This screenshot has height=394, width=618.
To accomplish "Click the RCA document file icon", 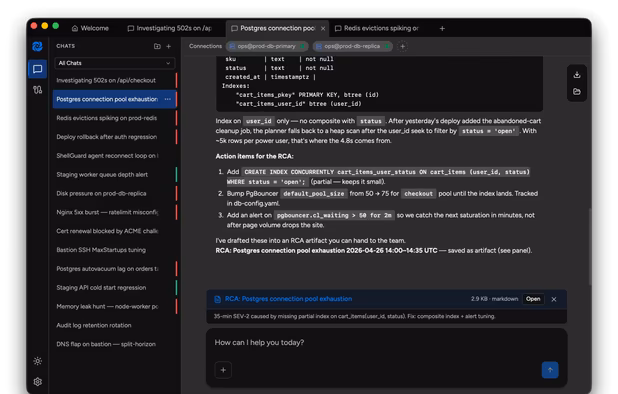I will click(217, 299).
